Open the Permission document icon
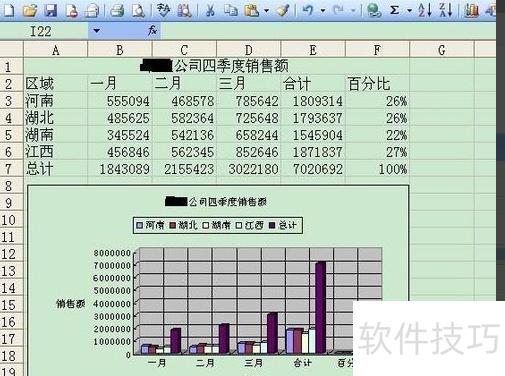This screenshot has height=376, width=505. click(x=72, y=10)
